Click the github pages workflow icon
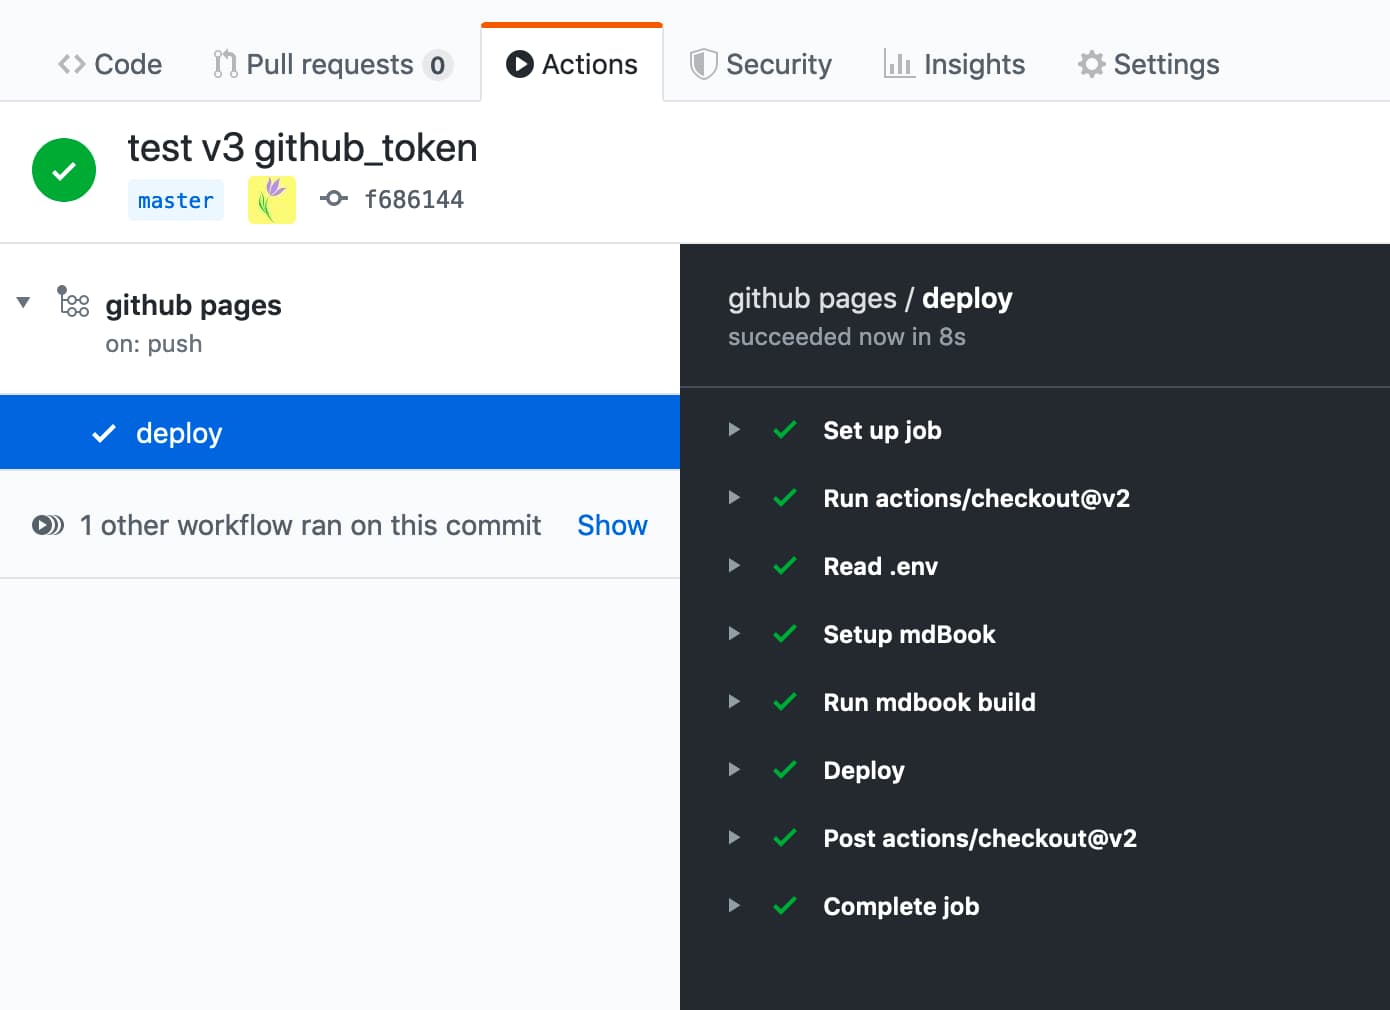 click(74, 302)
